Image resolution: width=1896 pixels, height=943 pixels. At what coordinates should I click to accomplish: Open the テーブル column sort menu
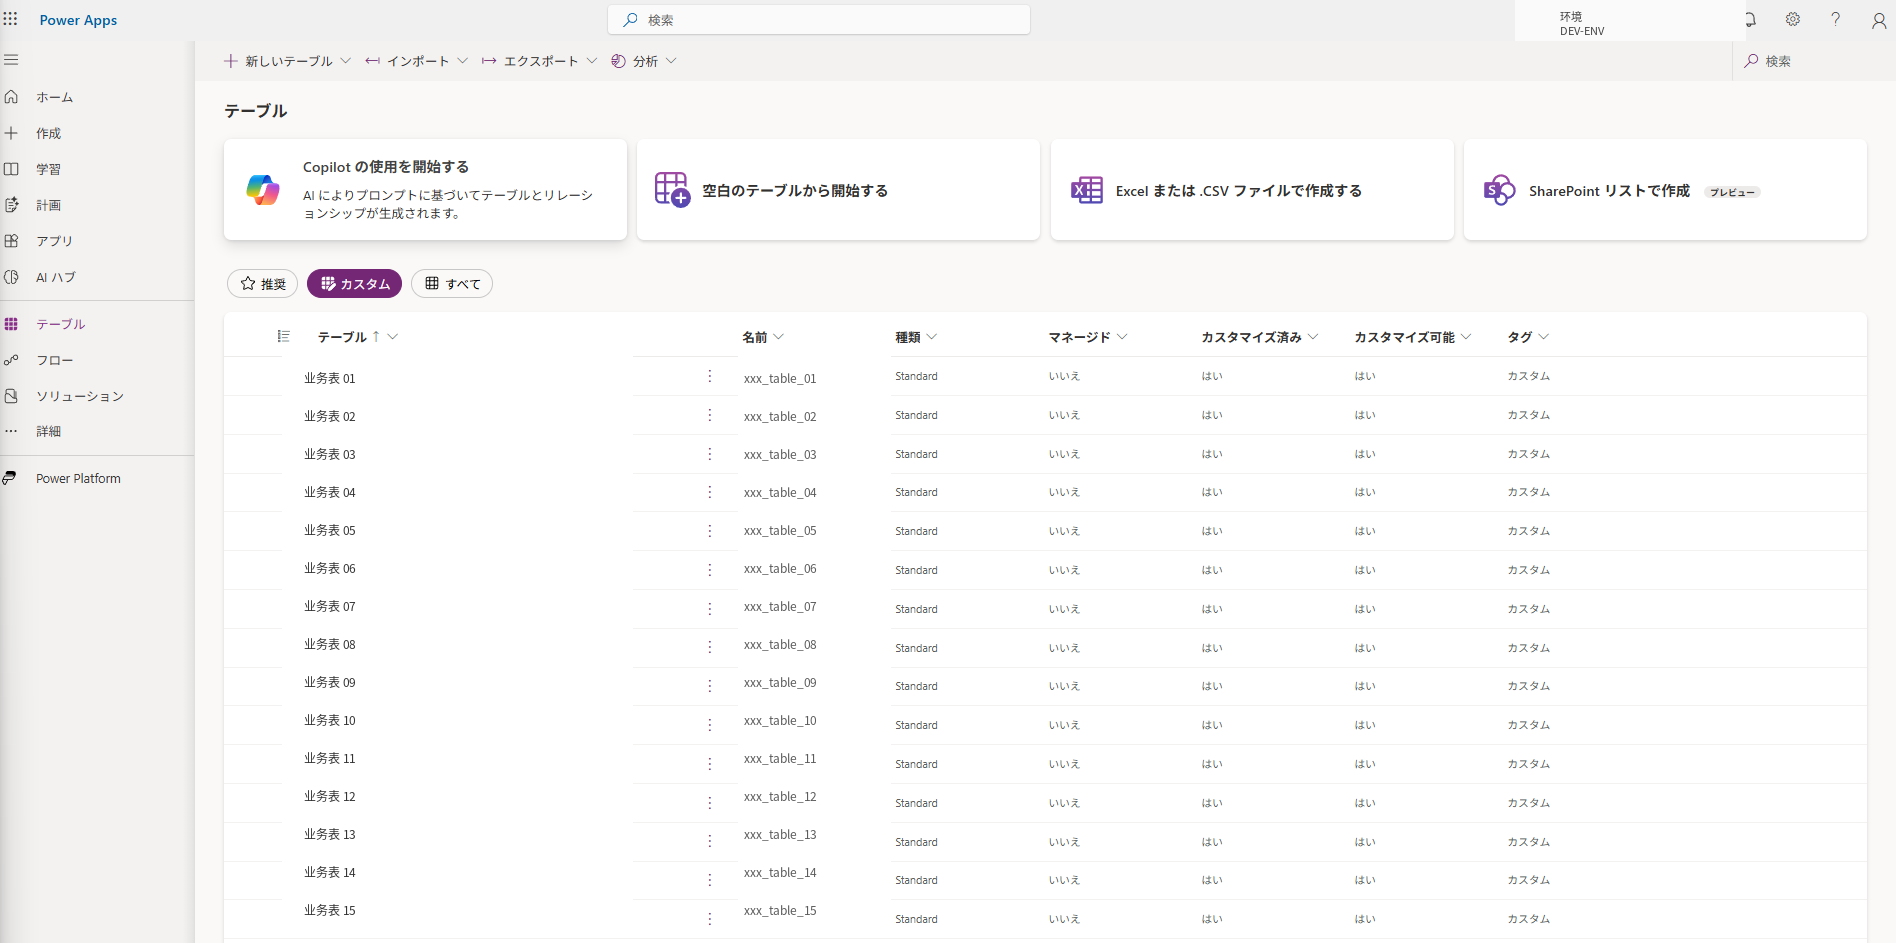(x=393, y=337)
